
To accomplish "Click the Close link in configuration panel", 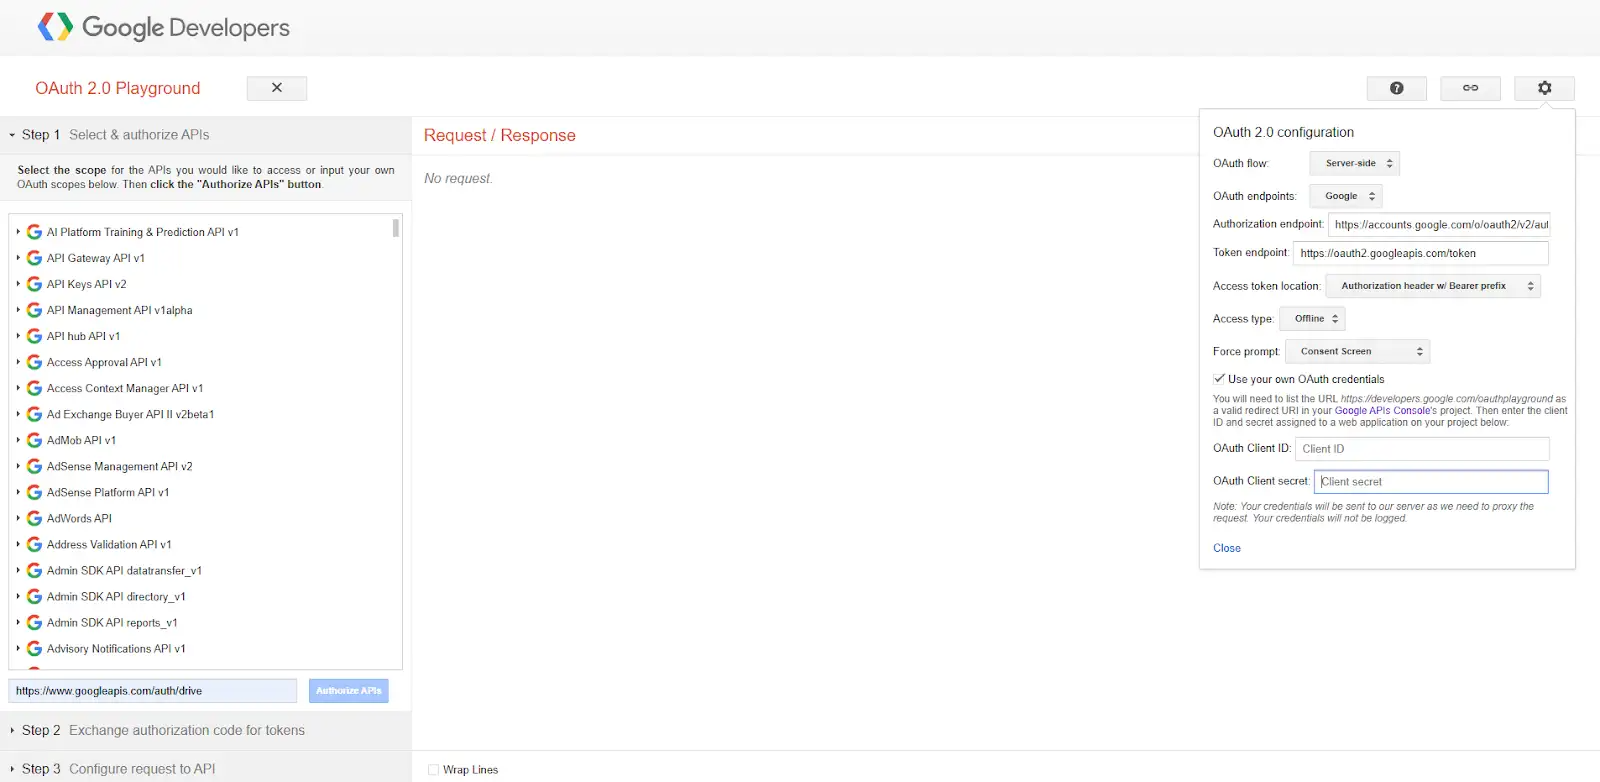I will coord(1227,548).
